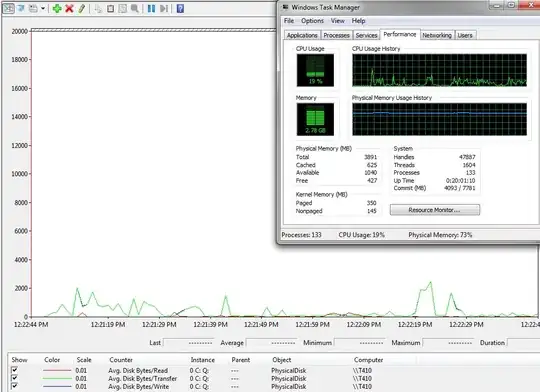Click blue color line of Avg. Disk Bytes/Write

57,386
